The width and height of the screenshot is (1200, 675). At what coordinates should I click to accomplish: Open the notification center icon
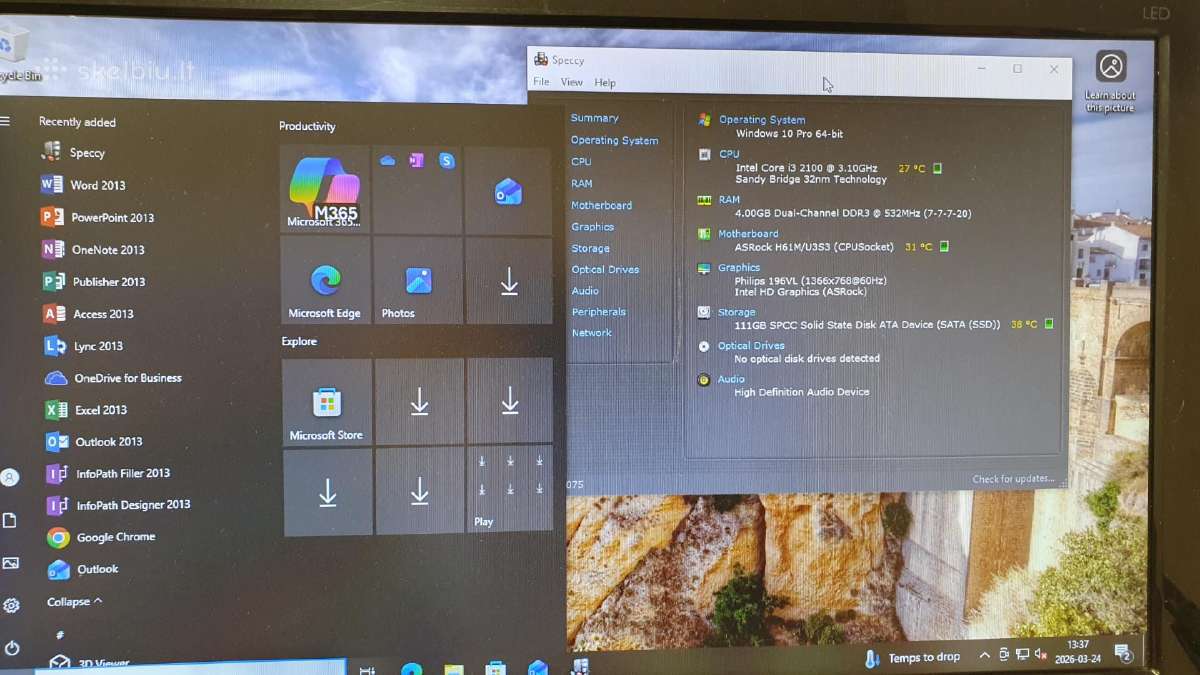click(1124, 654)
